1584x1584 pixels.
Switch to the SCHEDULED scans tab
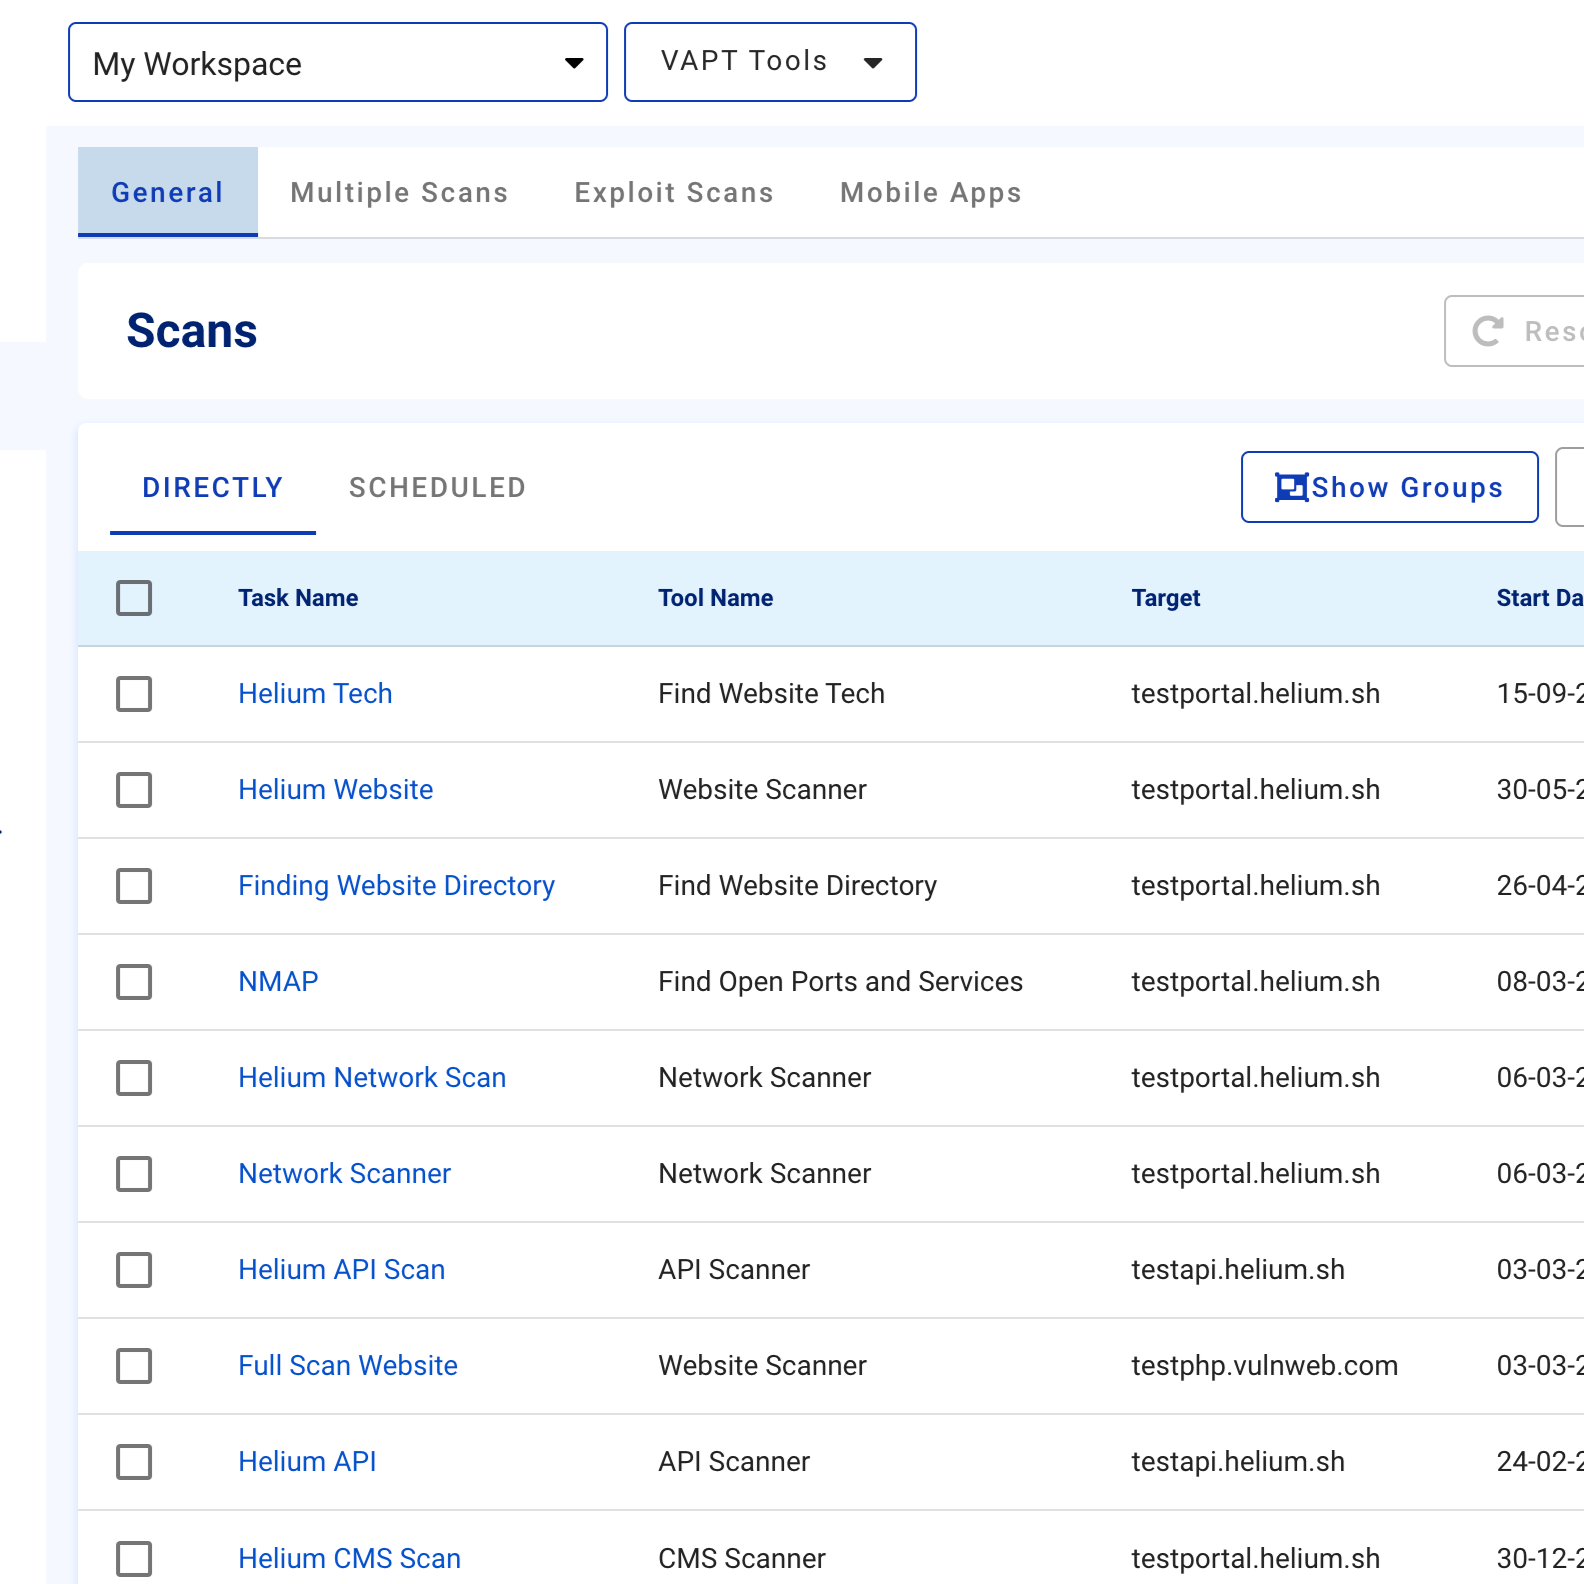(437, 487)
